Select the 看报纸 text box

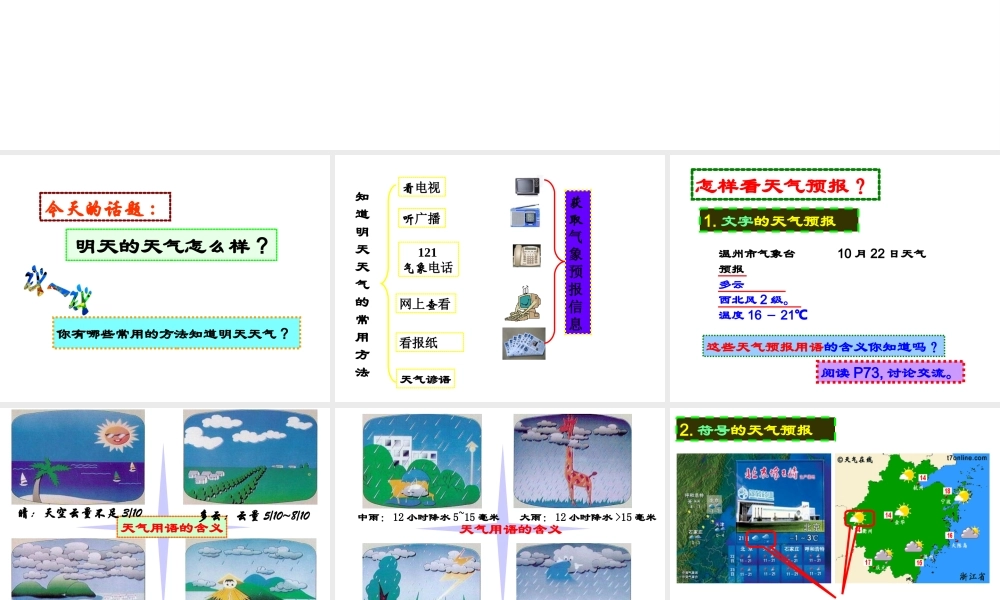point(429,342)
